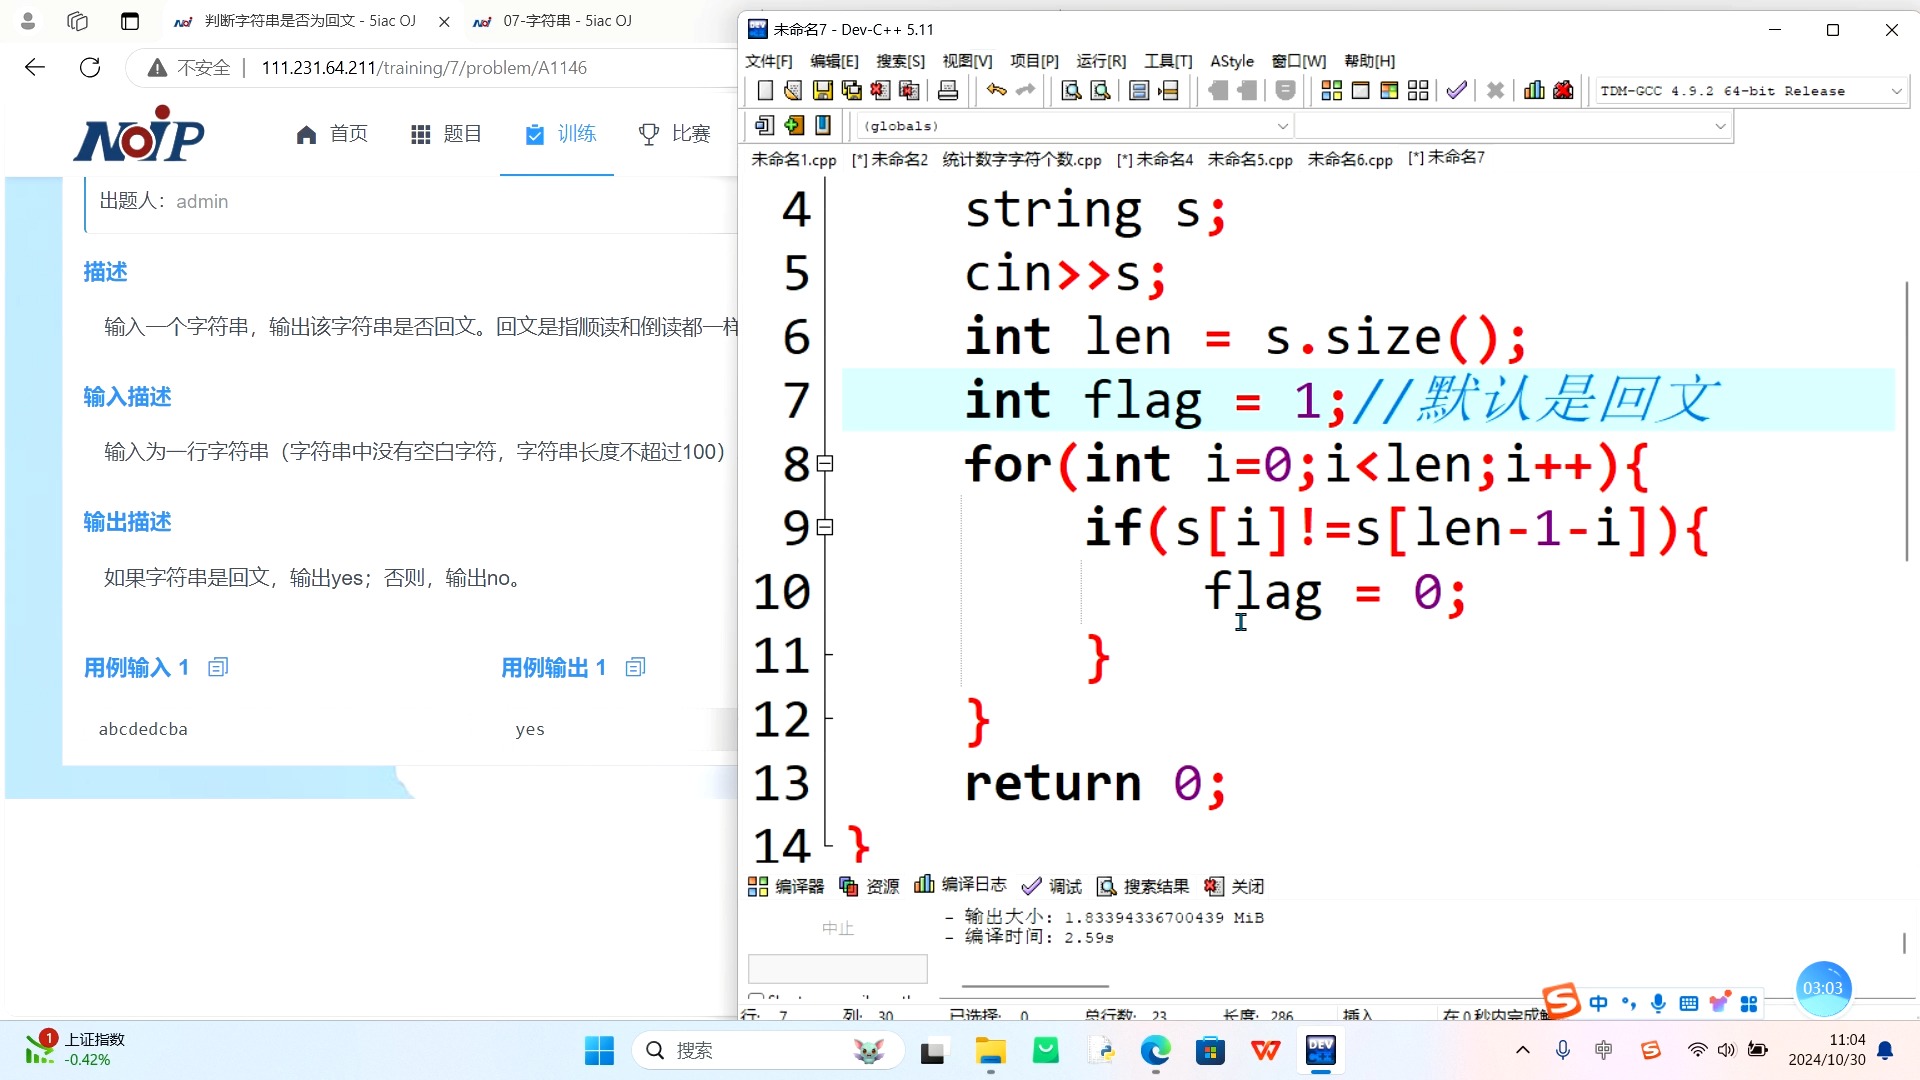Open the AStyle menu
This screenshot has height=1080, width=1920.
pos(1232,61)
